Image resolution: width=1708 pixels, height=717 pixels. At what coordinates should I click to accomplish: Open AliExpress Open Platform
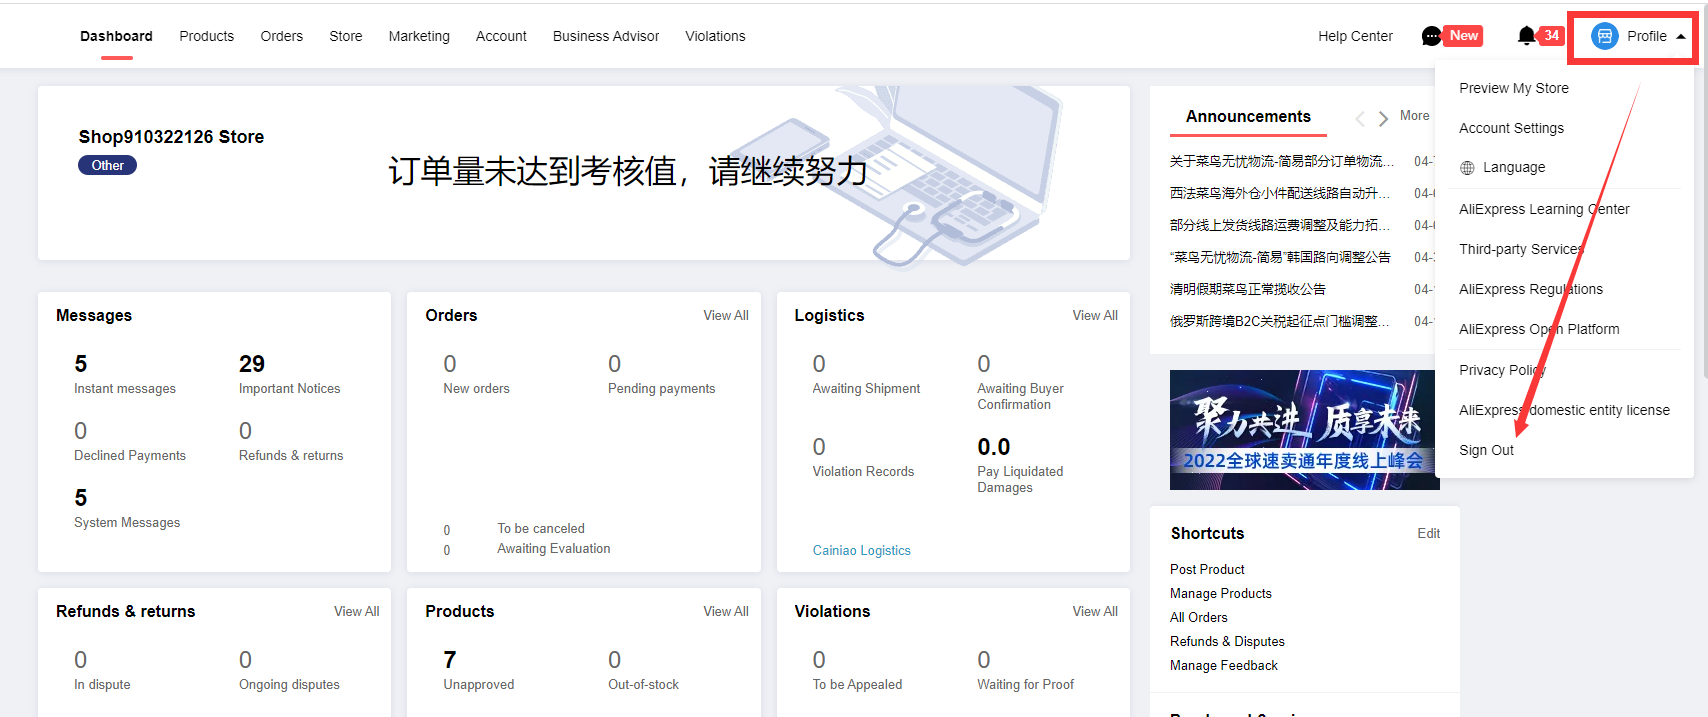[1539, 329]
